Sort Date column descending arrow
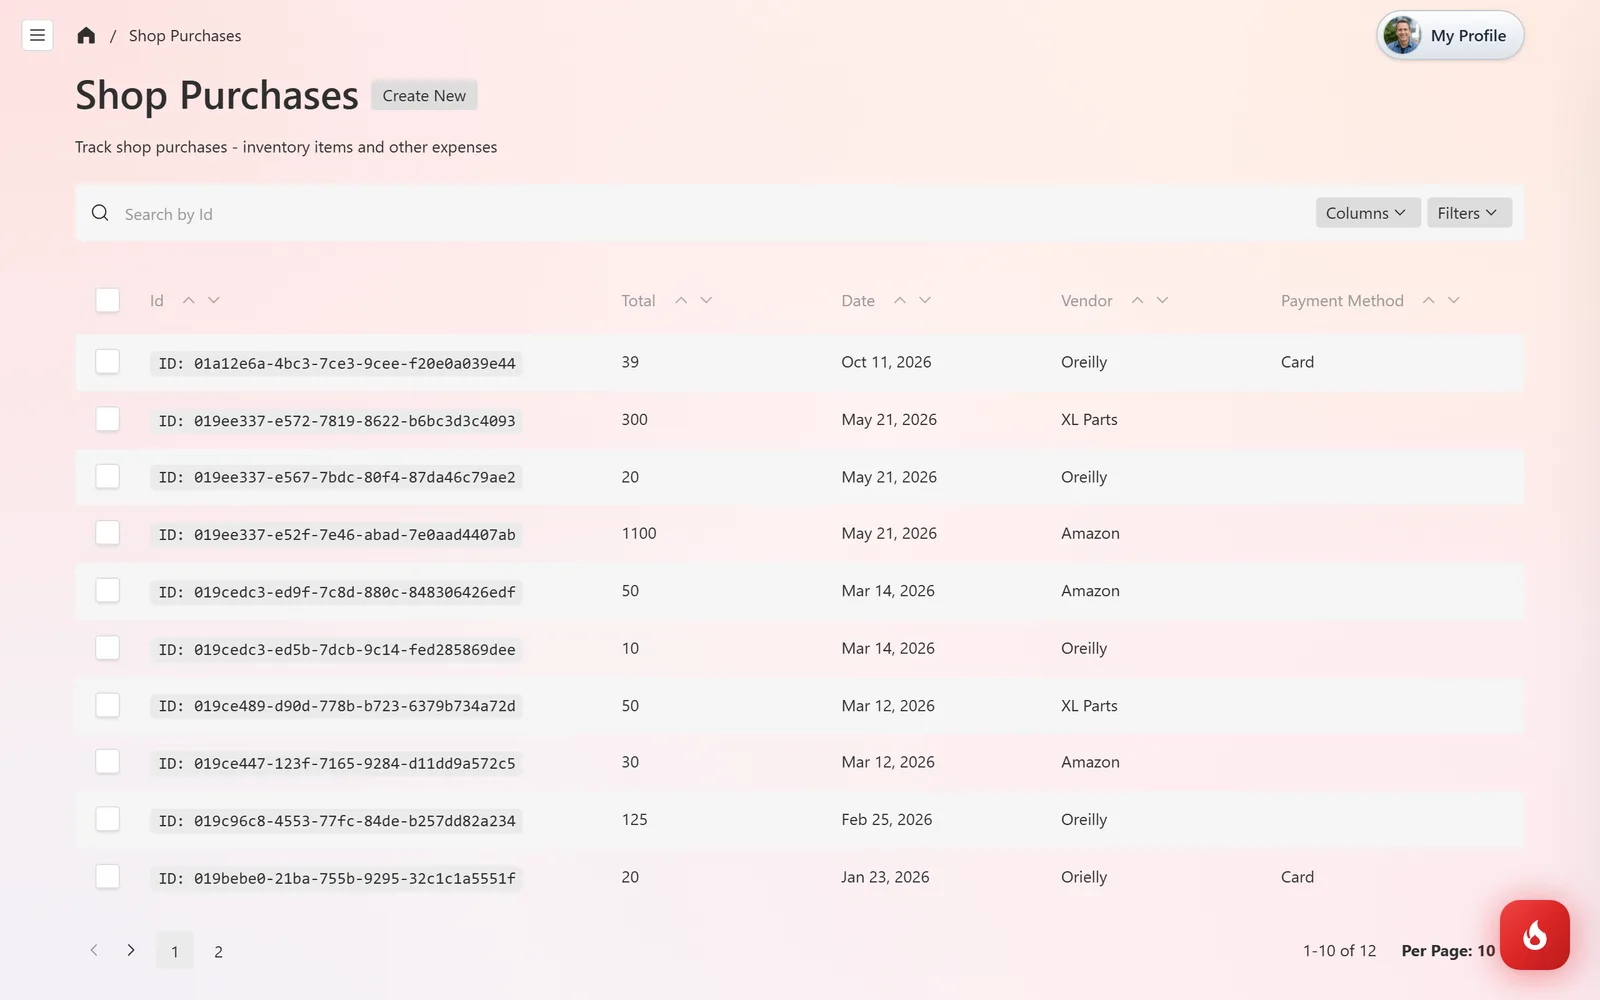Image resolution: width=1600 pixels, height=1000 pixels. click(925, 300)
